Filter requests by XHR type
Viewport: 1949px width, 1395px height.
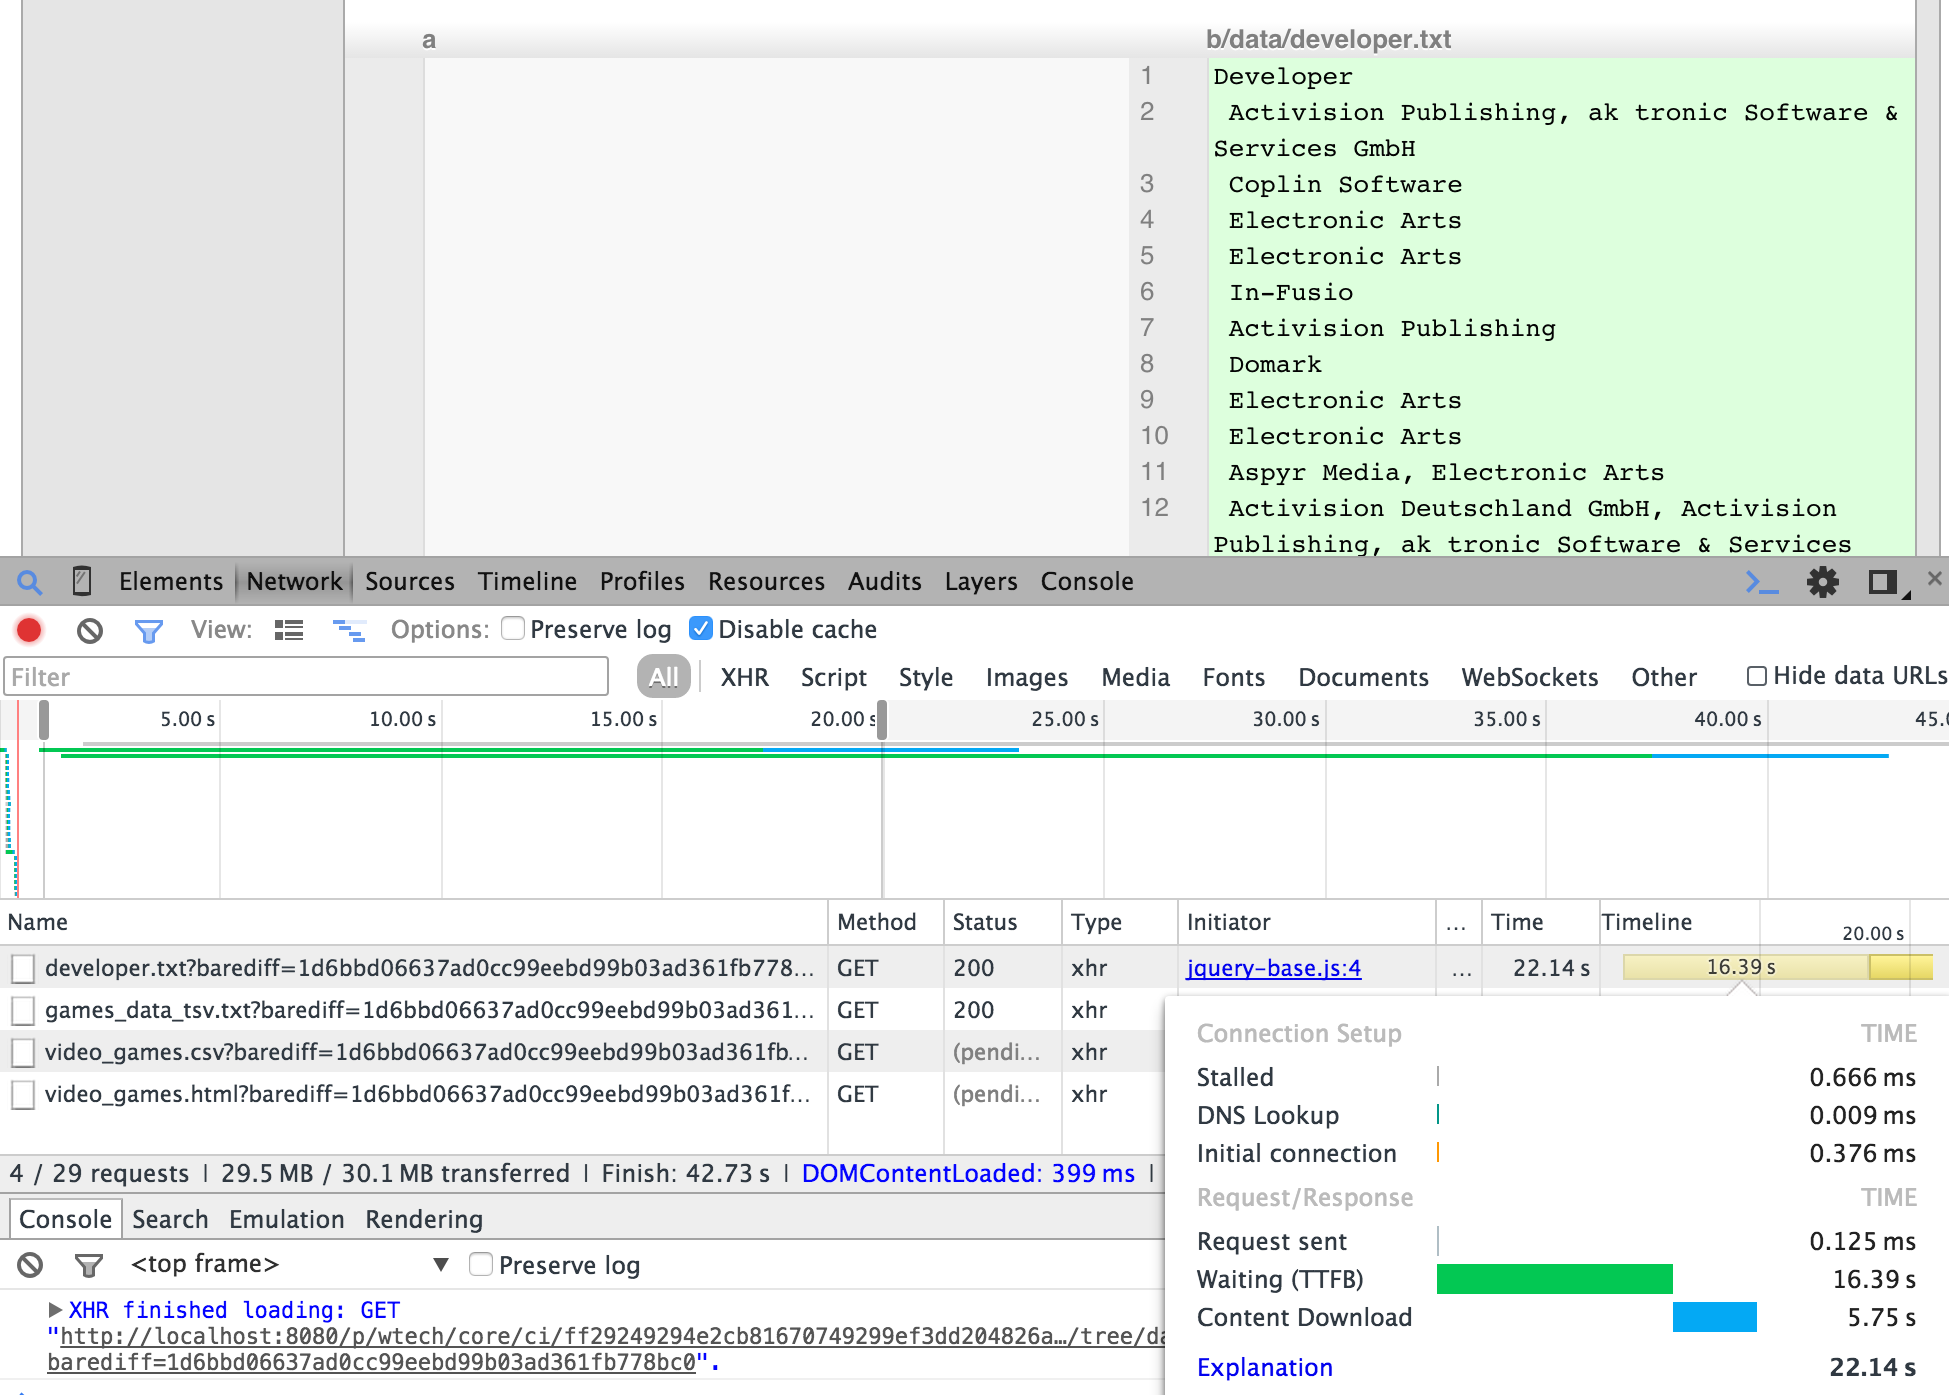point(744,677)
